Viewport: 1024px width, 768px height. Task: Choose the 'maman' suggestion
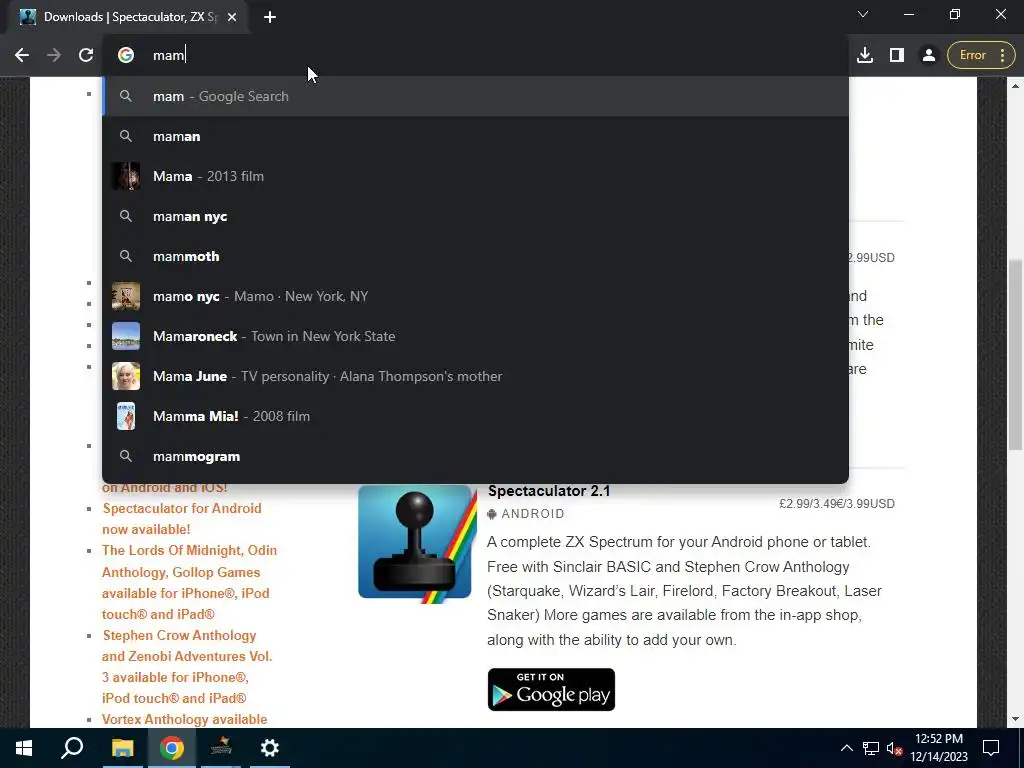pos(475,136)
